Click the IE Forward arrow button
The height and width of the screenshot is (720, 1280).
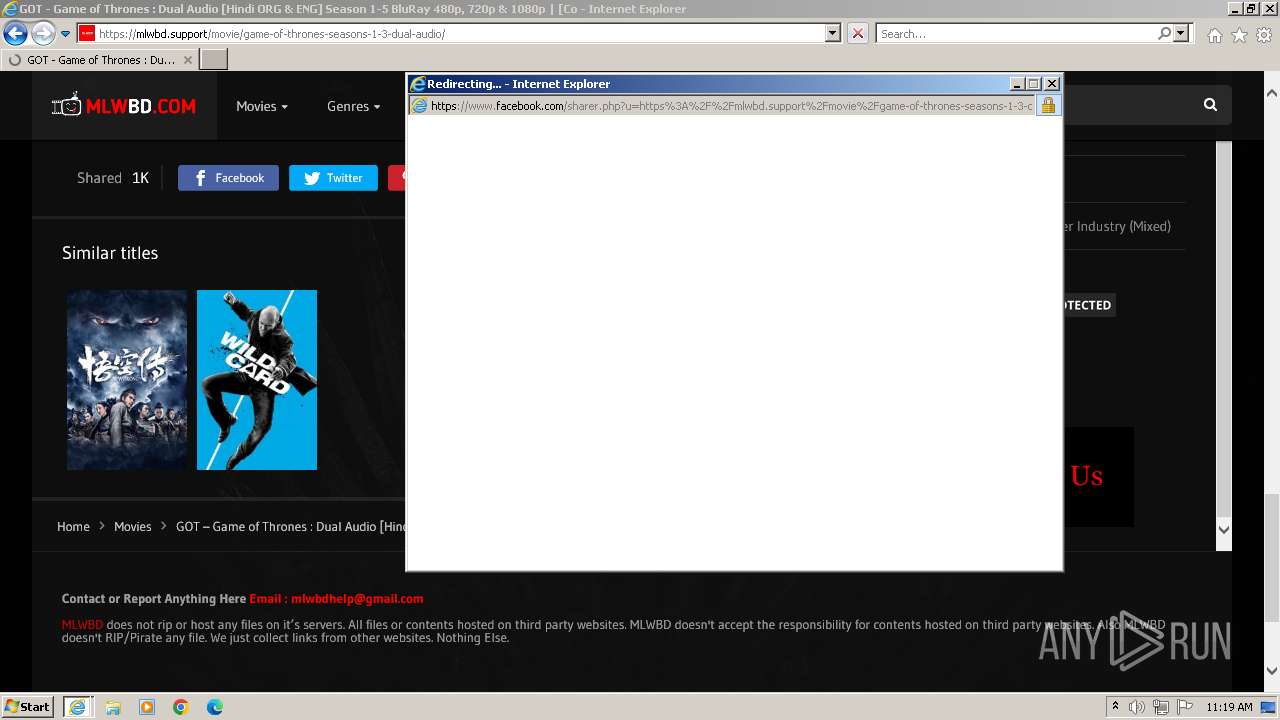(43, 34)
